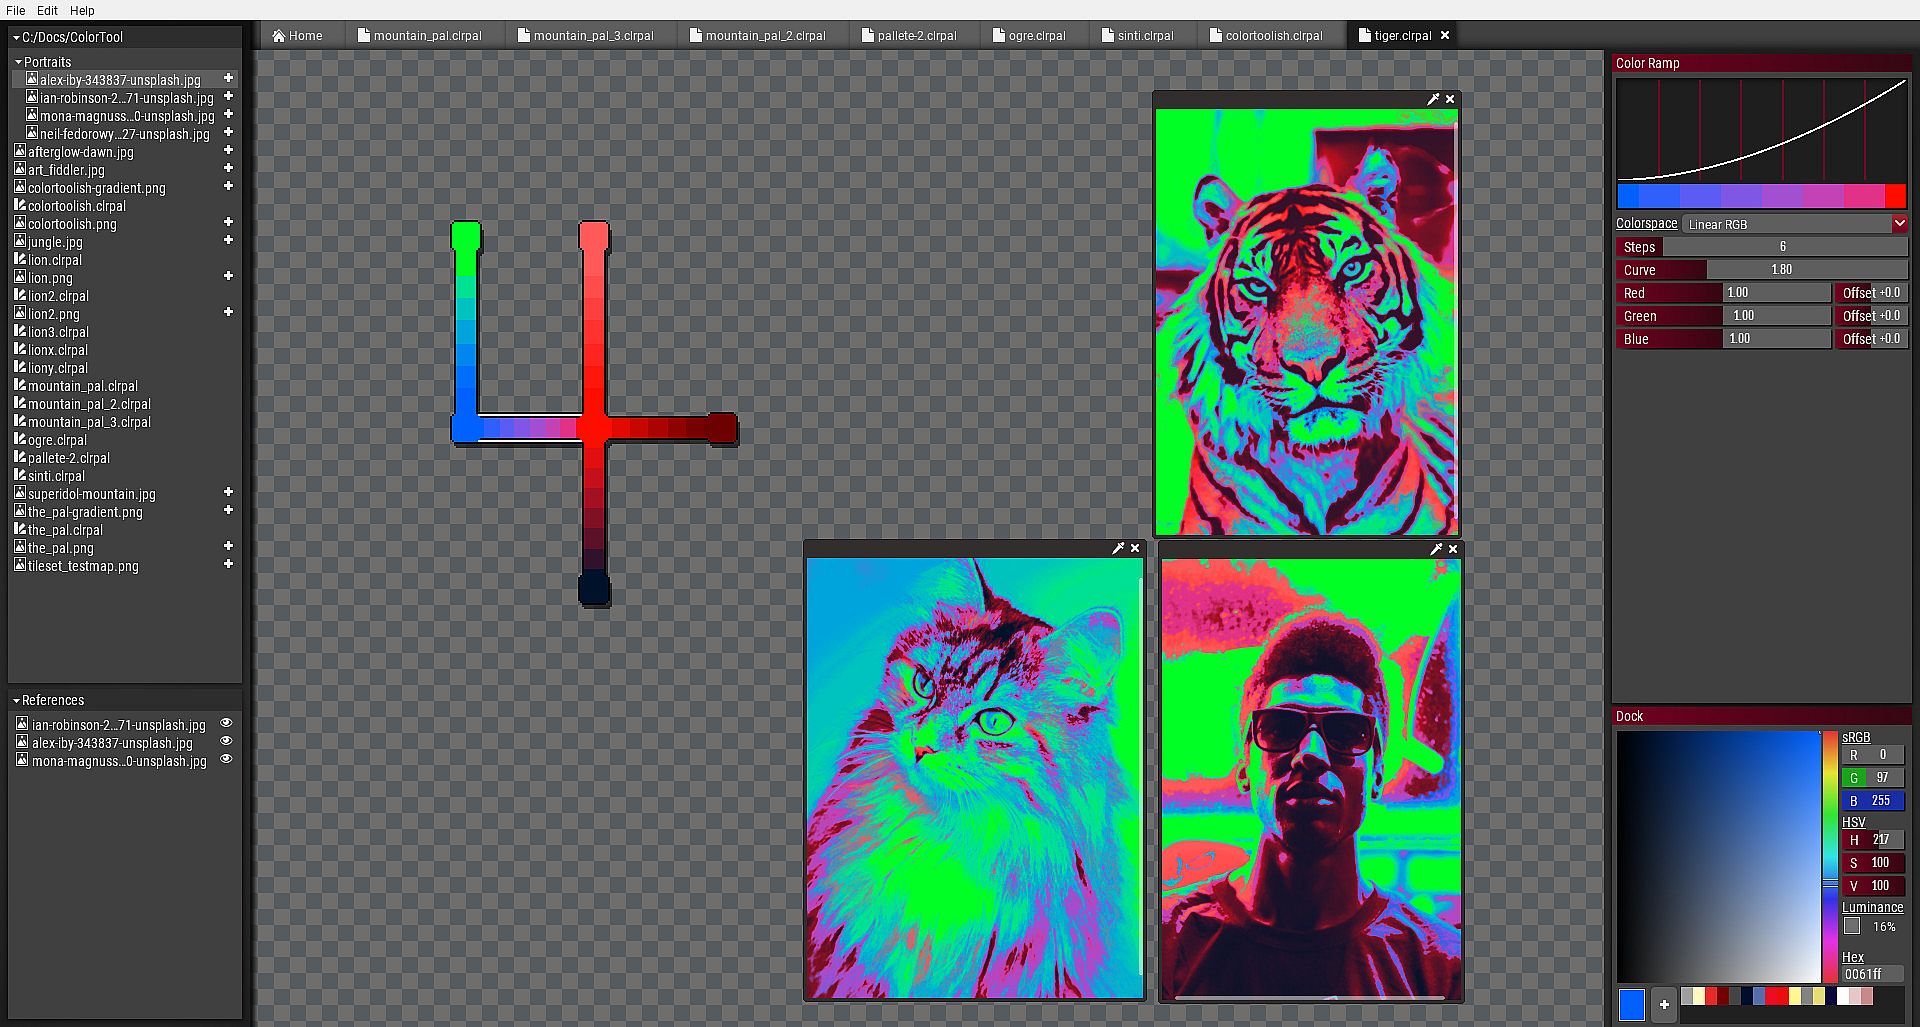Hide the alex-iby-343837 reference image

(226, 741)
